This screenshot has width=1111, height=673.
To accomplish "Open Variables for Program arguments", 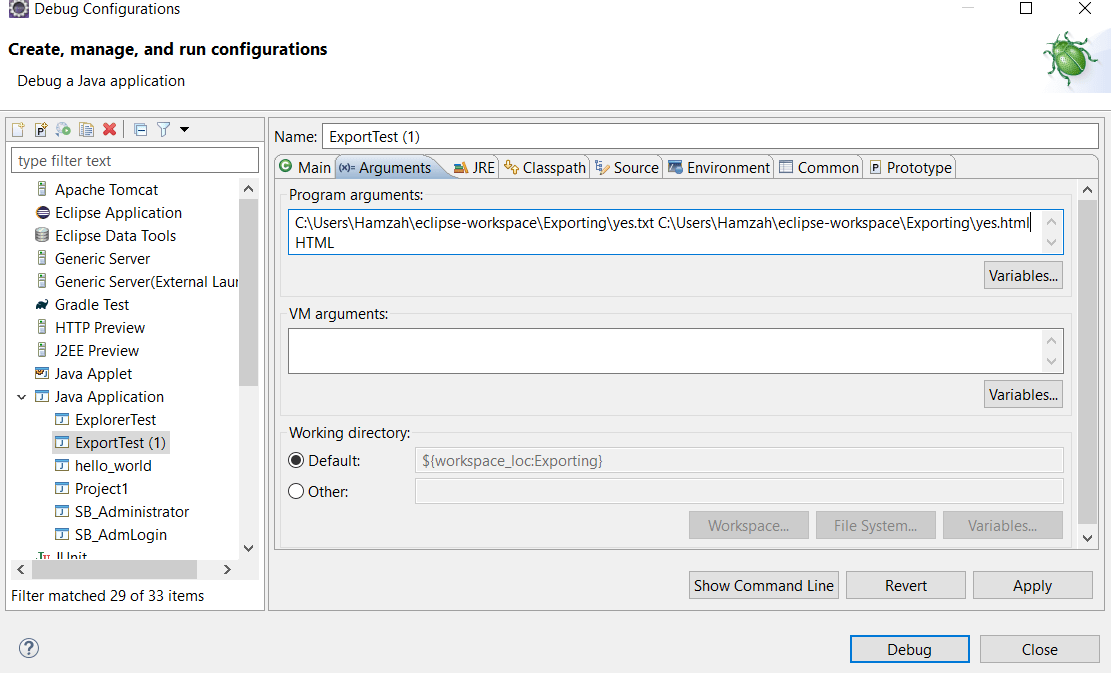I will (x=1022, y=275).
